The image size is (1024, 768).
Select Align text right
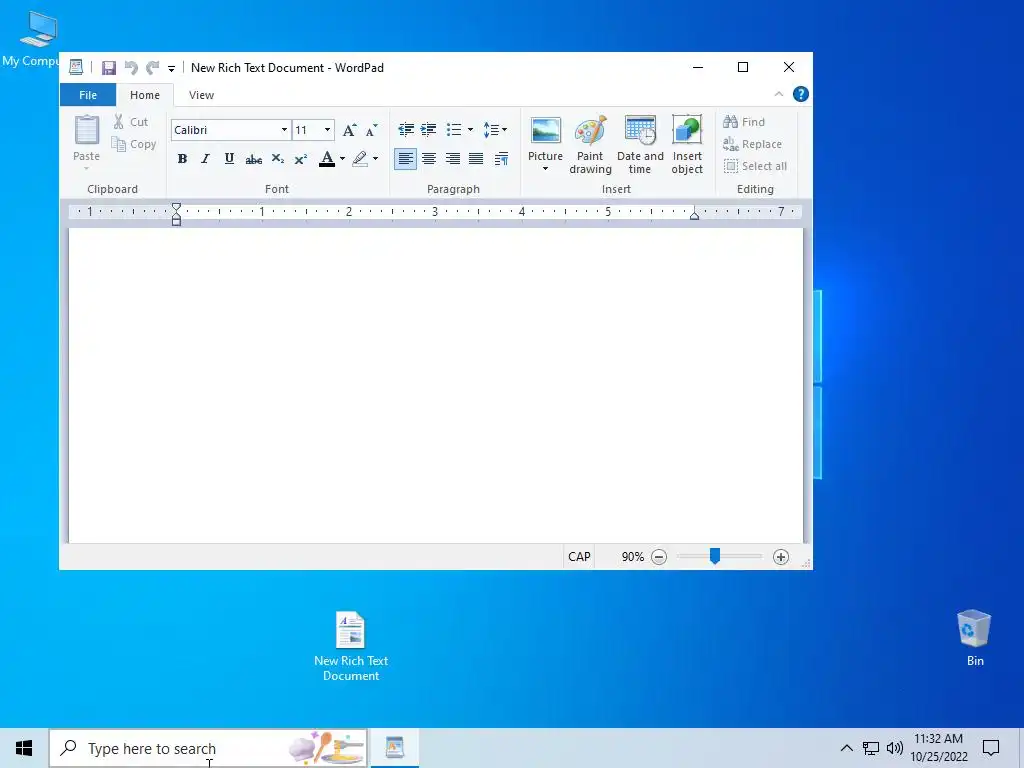pyautogui.click(x=453, y=159)
